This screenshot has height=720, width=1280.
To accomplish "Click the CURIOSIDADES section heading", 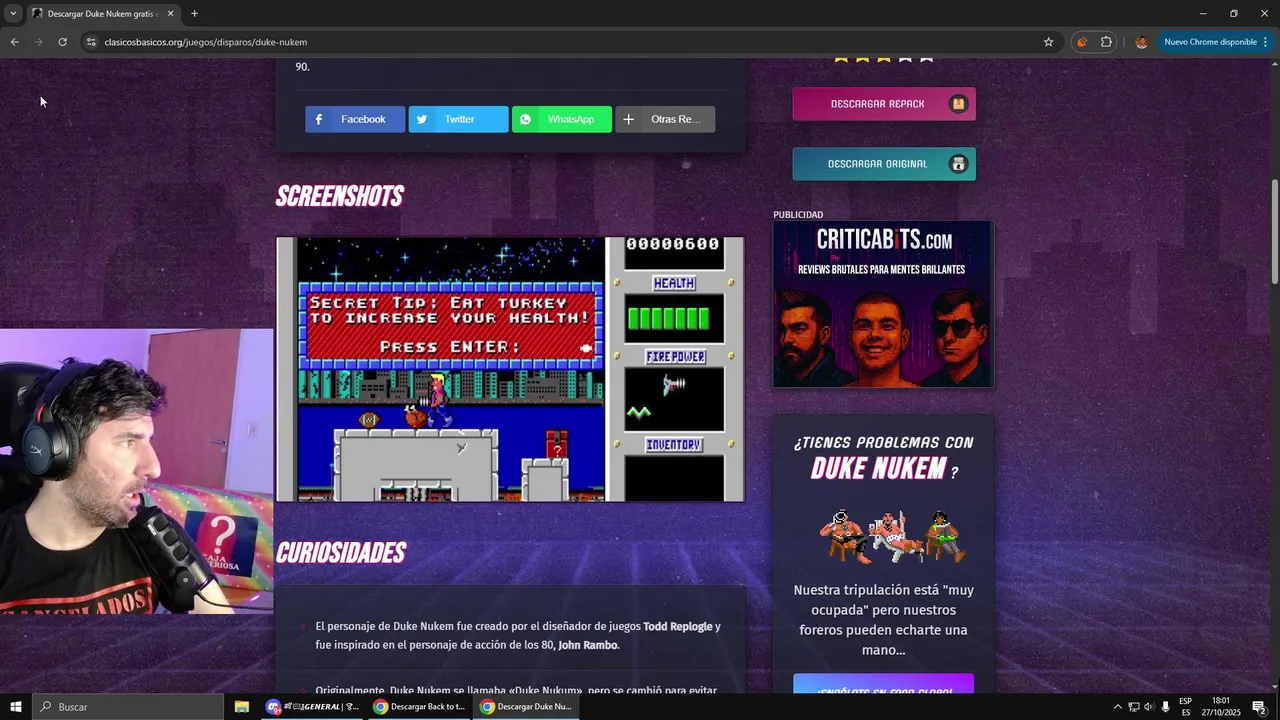I will pos(341,553).
